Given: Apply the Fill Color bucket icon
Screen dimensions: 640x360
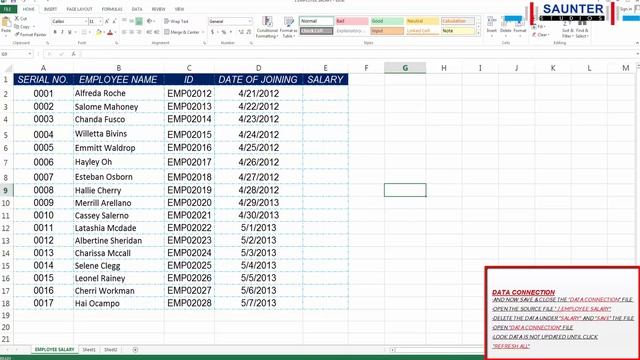Looking at the screenshot, I should pyautogui.click(x=98, y=32).
